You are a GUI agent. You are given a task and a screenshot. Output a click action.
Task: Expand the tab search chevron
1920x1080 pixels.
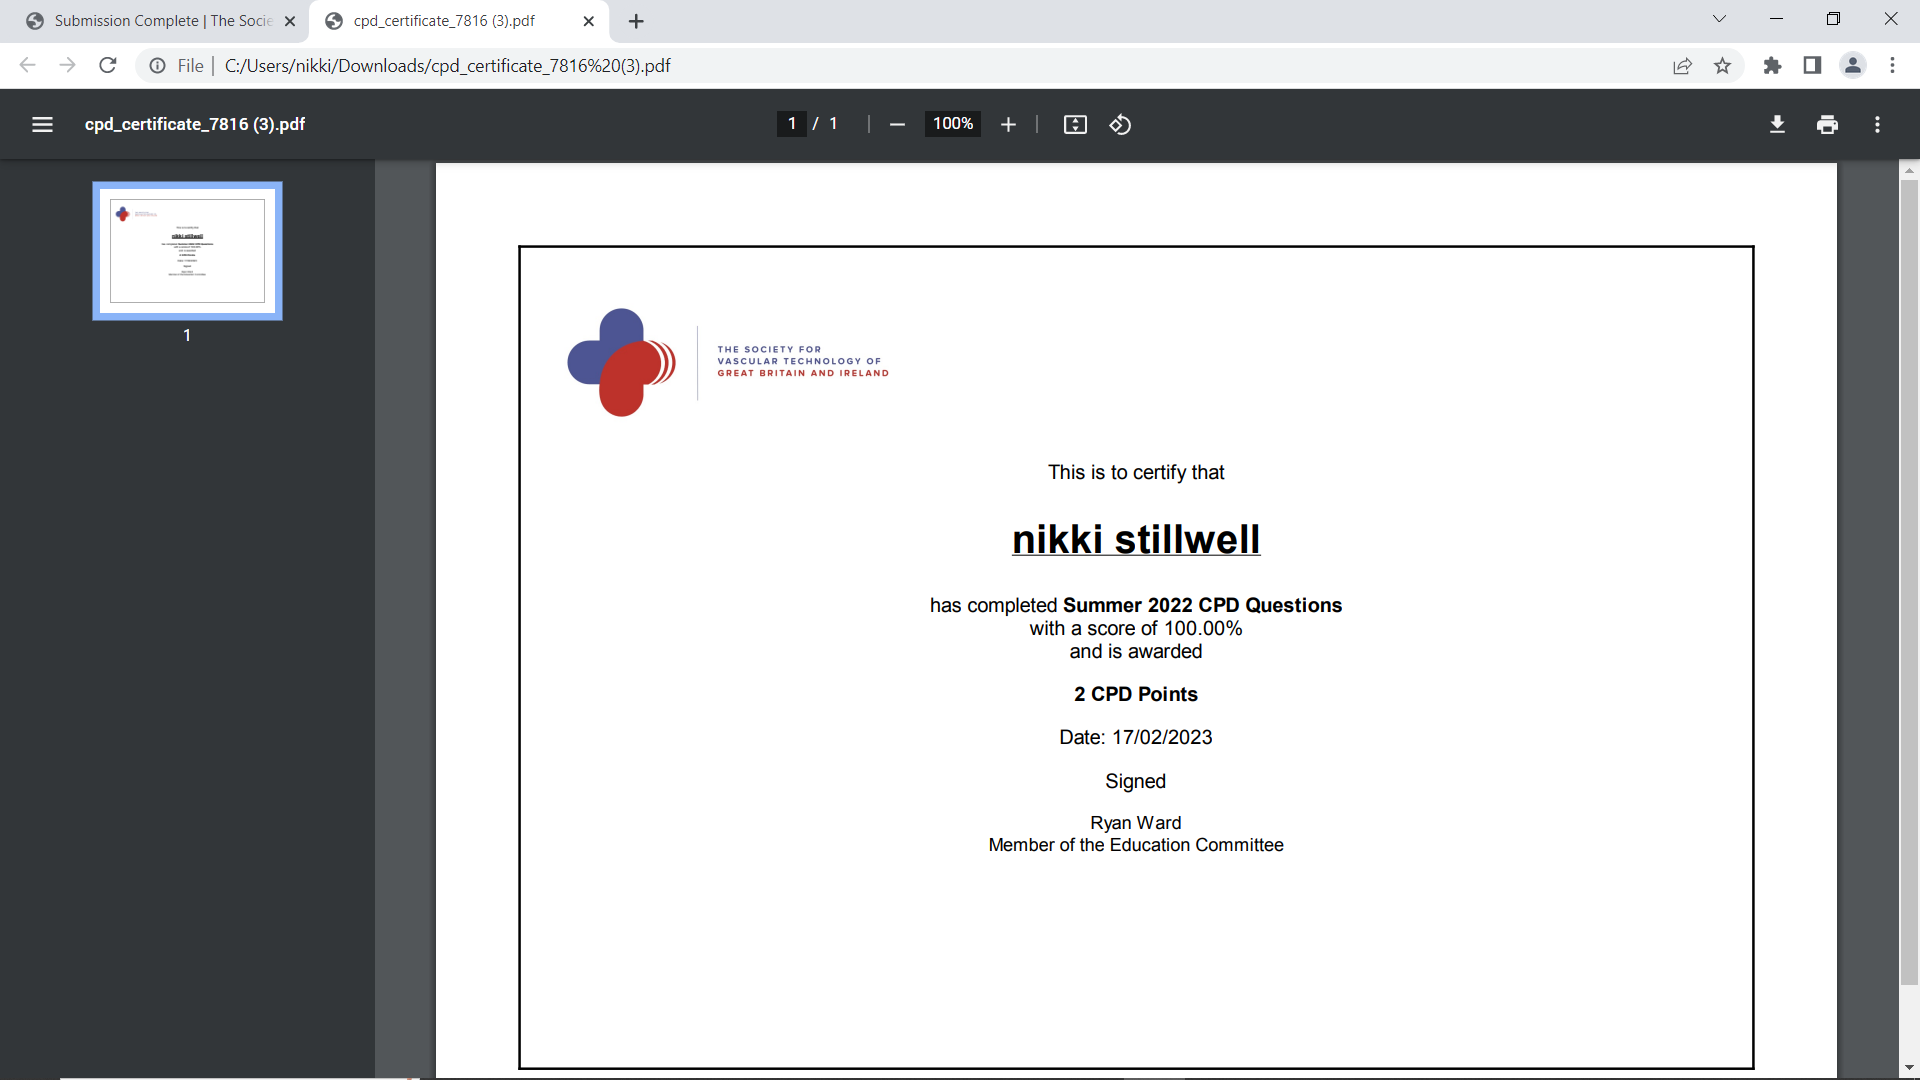(x=1719, y=19)
